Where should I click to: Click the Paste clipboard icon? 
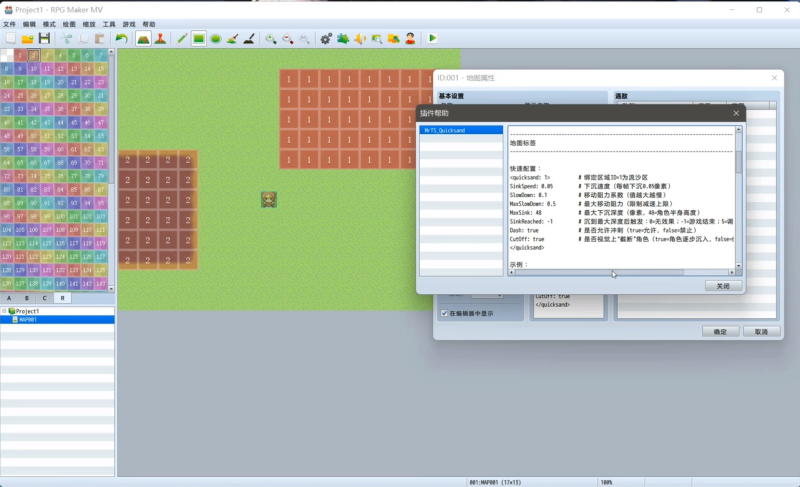click(x=100, y=38)
